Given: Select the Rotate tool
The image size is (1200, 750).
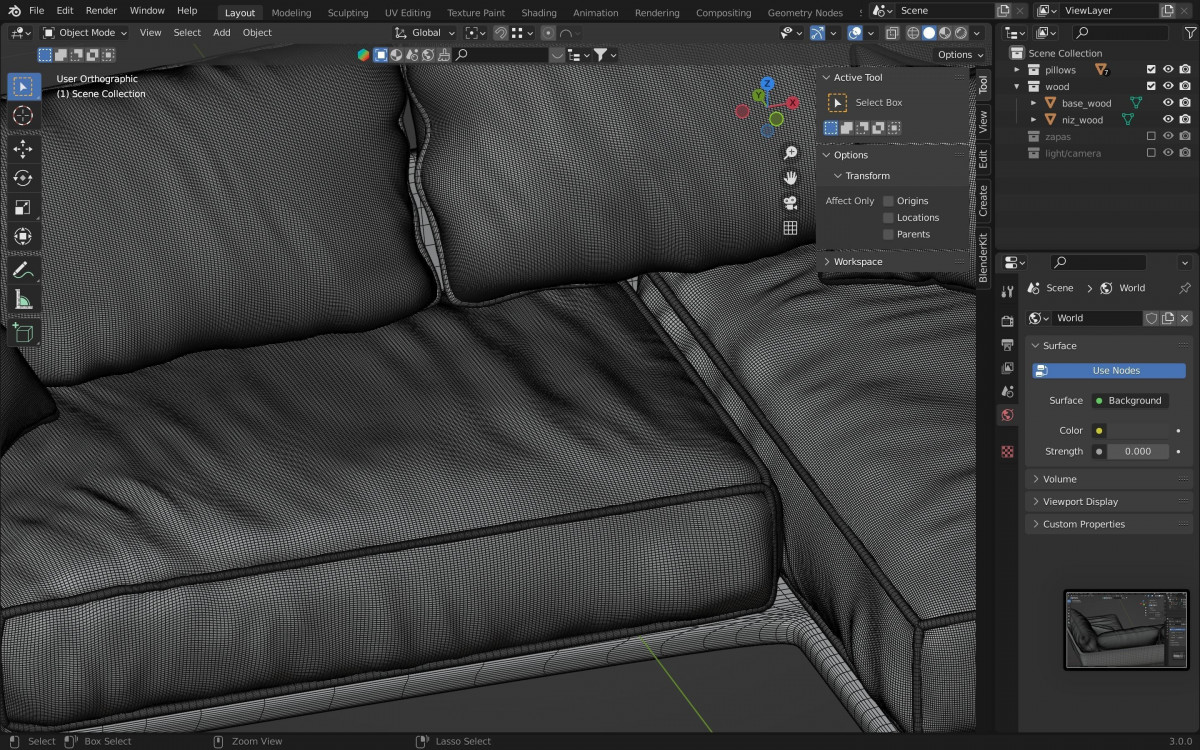Looking at the screenshot, I should [23, 178].
